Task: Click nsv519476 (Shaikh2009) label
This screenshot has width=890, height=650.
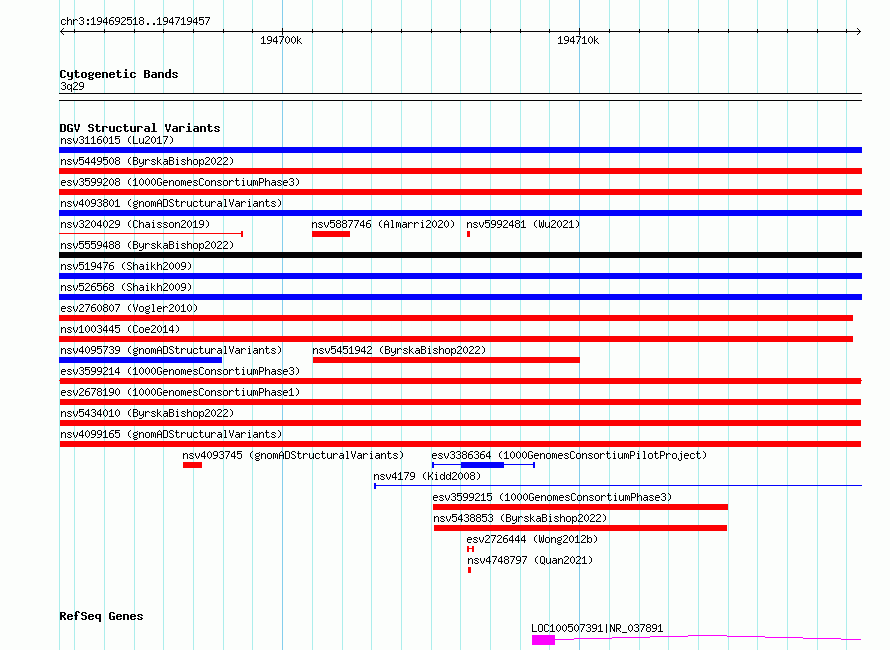Action: pyautogui.click(x=126, y=266)
